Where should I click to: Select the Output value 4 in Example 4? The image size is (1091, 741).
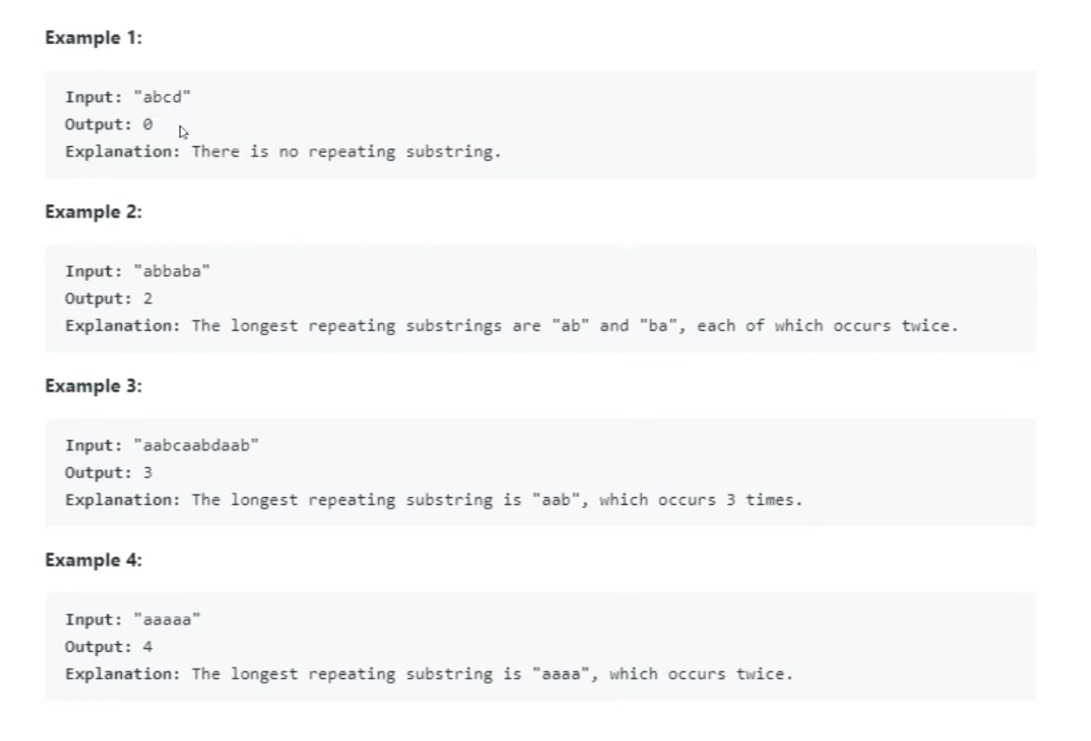pyautogui.click(x=148, y=647)
